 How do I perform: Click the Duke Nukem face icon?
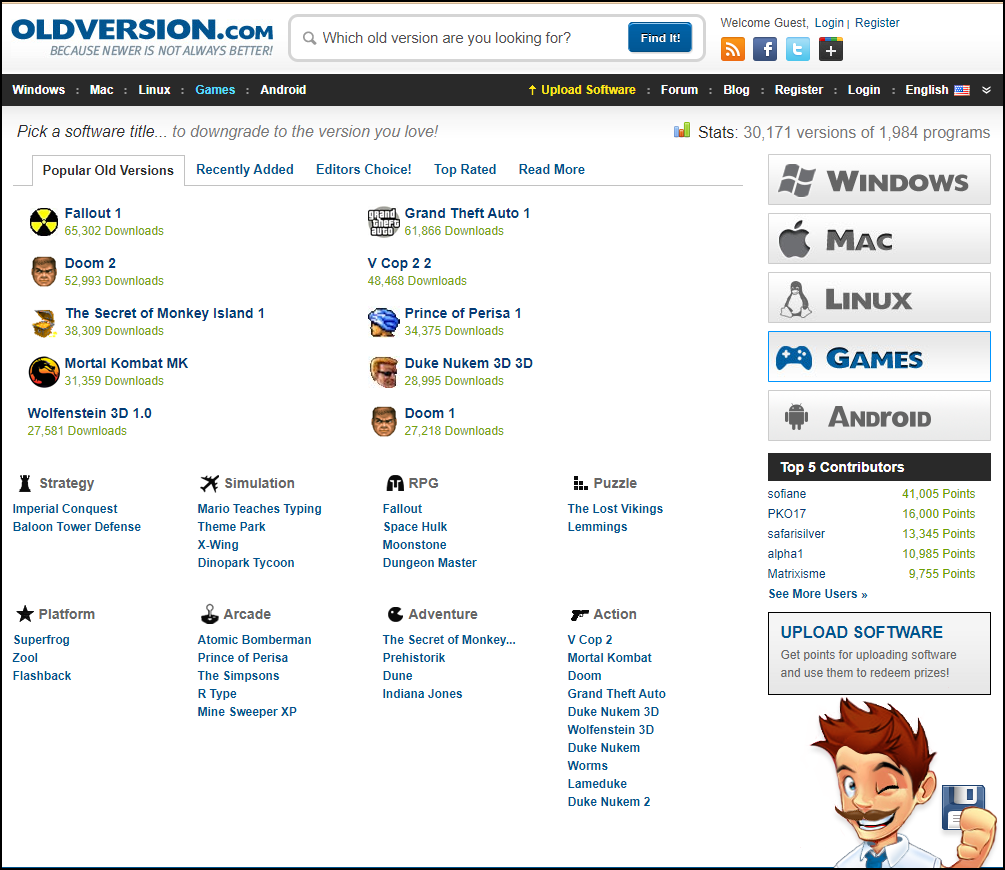pos(383,372)
